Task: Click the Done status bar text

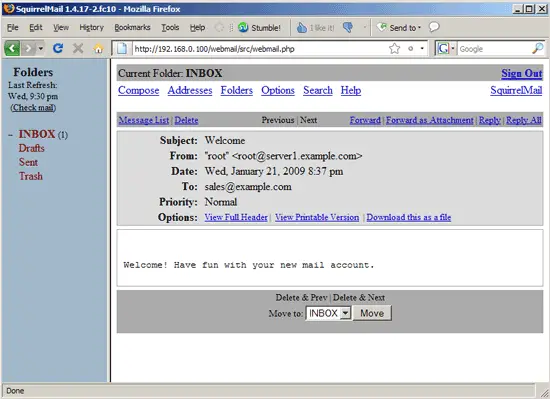Action: coord(15,391)
